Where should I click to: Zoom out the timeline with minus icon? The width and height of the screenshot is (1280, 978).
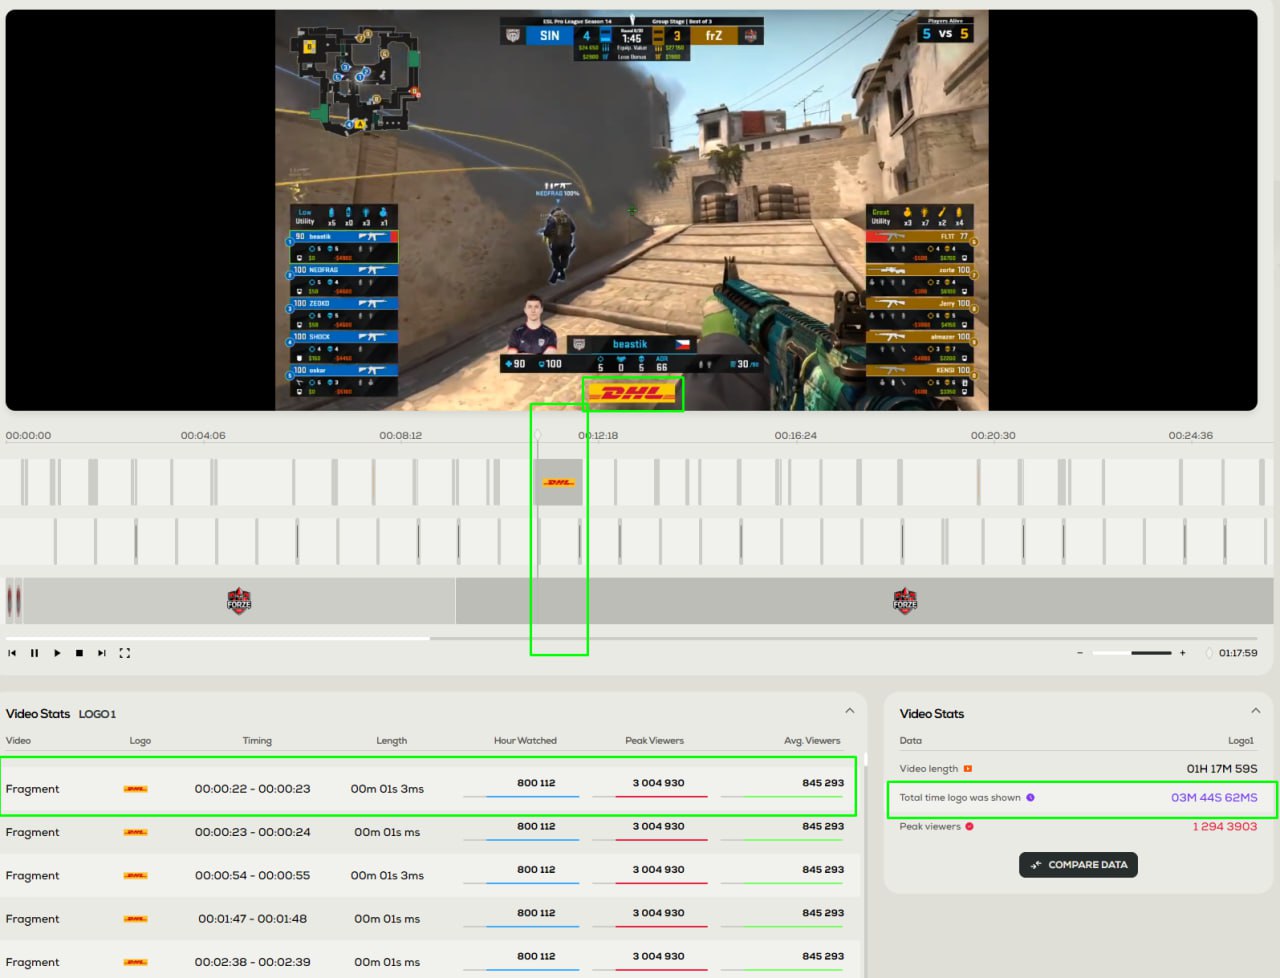pos(1080,653)
